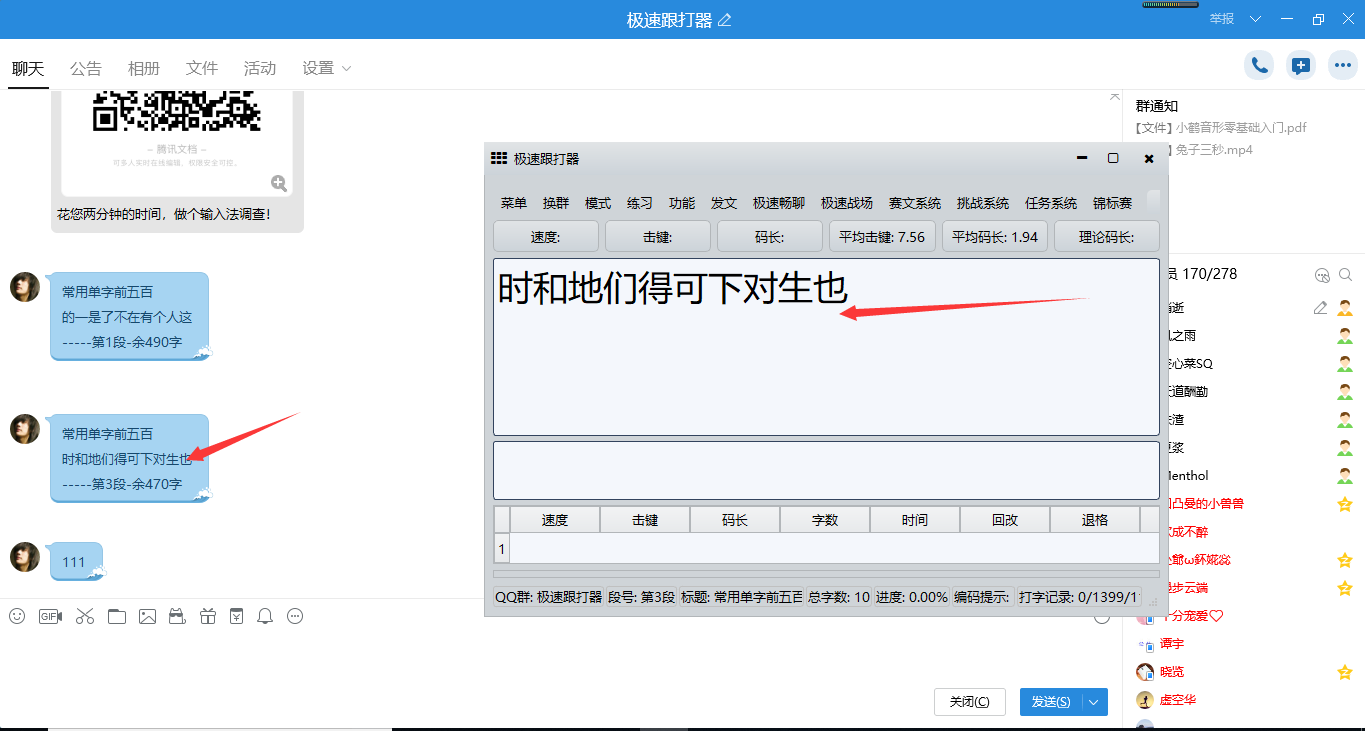Open the 功能 menu
Viewport: 1365px width, 731px height.
click(x=682, y=203)
